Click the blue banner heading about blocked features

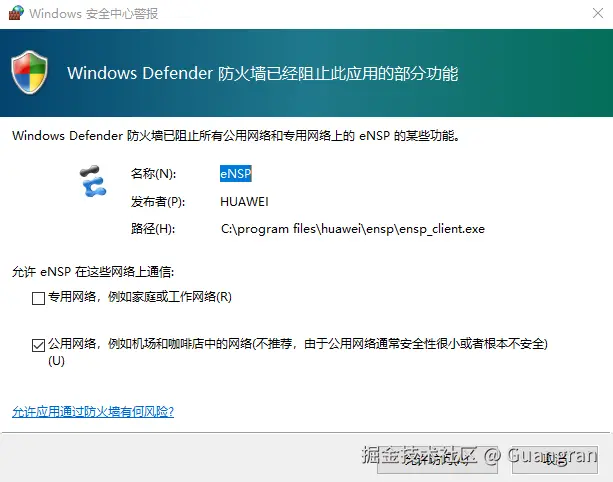(262, 73)
